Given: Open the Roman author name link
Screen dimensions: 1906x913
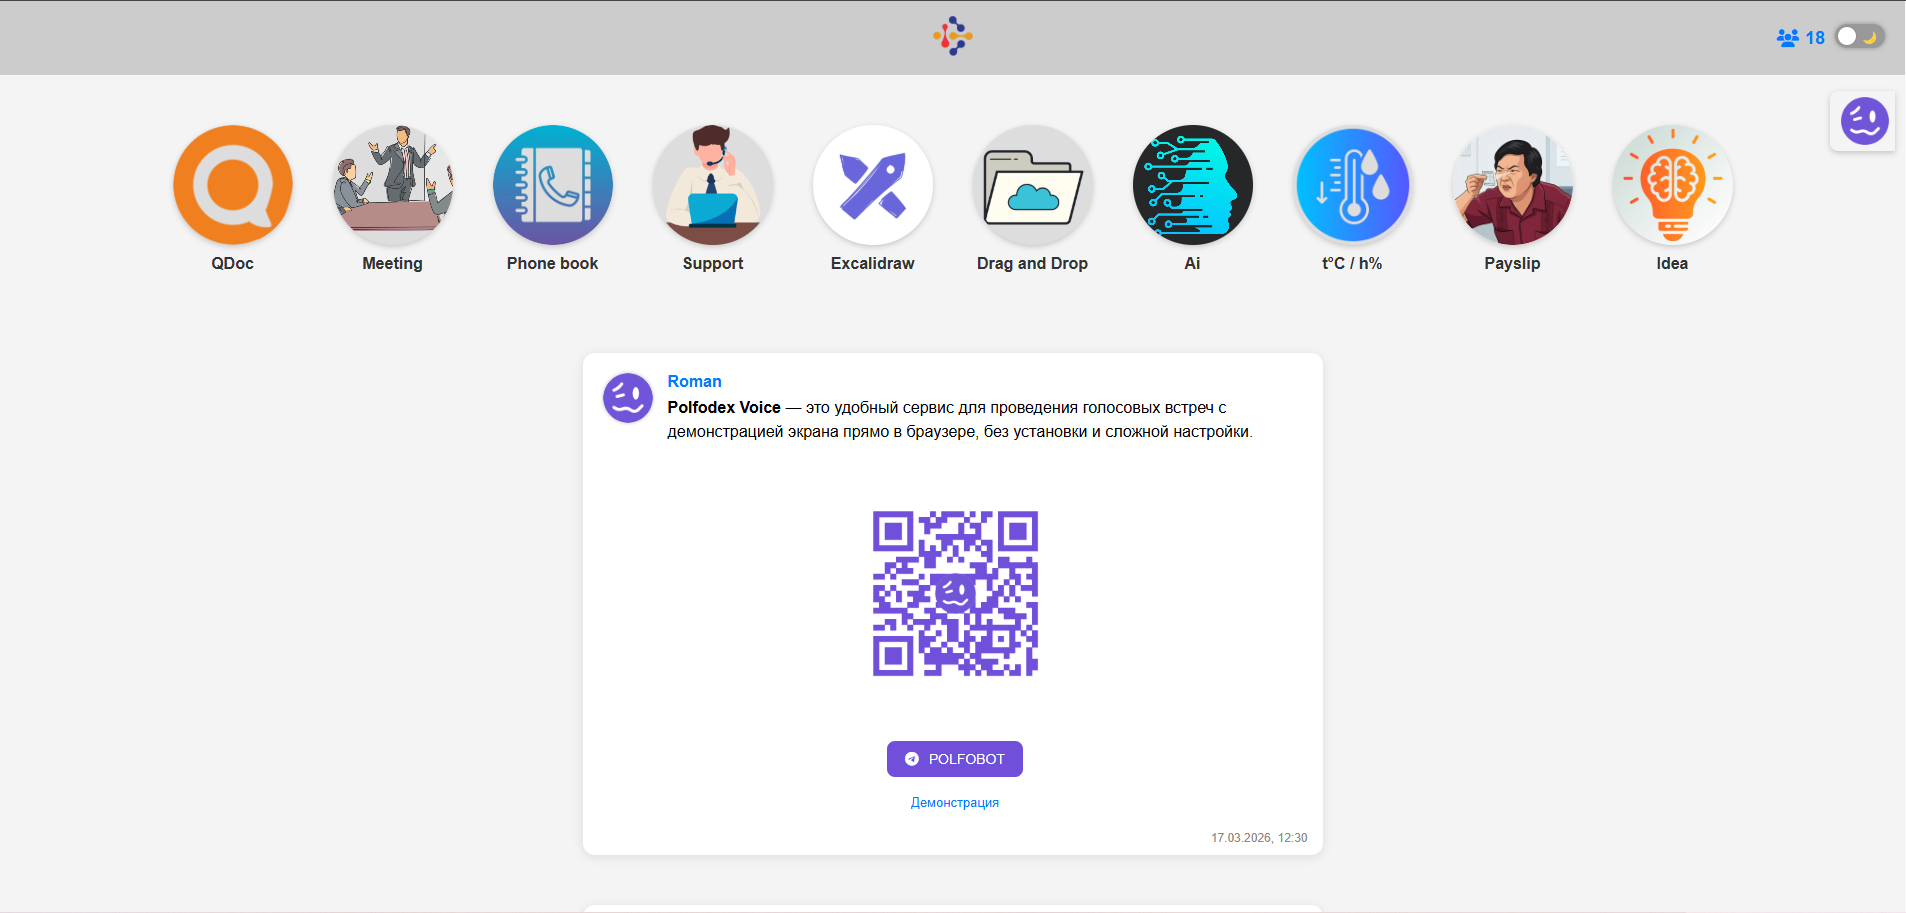Looking at the screenshot, I should pyautogui.click(x=694, y=381).
